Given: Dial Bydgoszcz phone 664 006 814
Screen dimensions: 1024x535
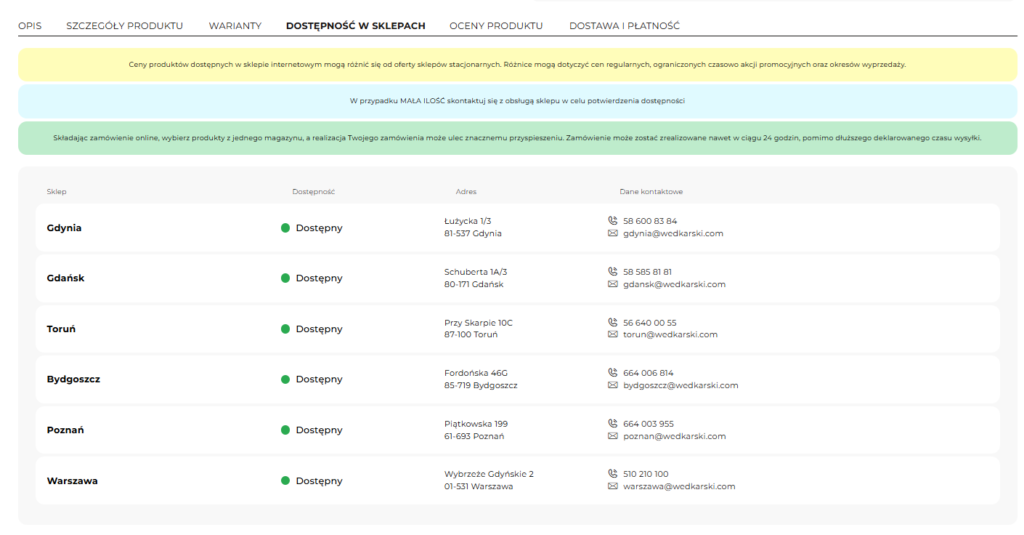Looking at the screenshot, I should click(x=648, y=372).
